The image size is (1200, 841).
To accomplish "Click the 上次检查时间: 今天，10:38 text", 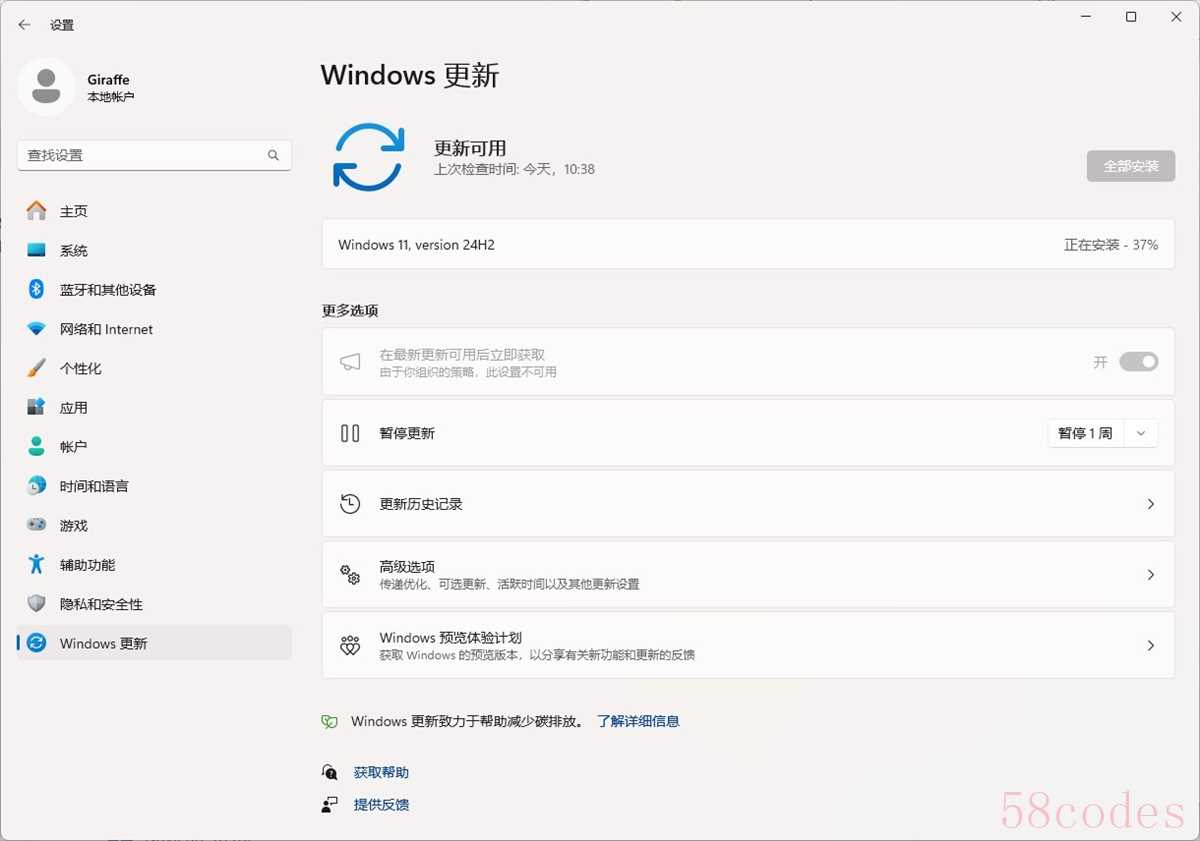I will tap(514, 170).
